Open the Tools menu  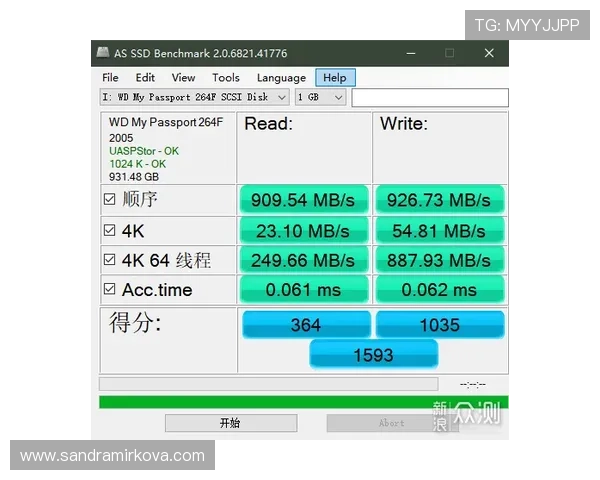tap(225, 77)
